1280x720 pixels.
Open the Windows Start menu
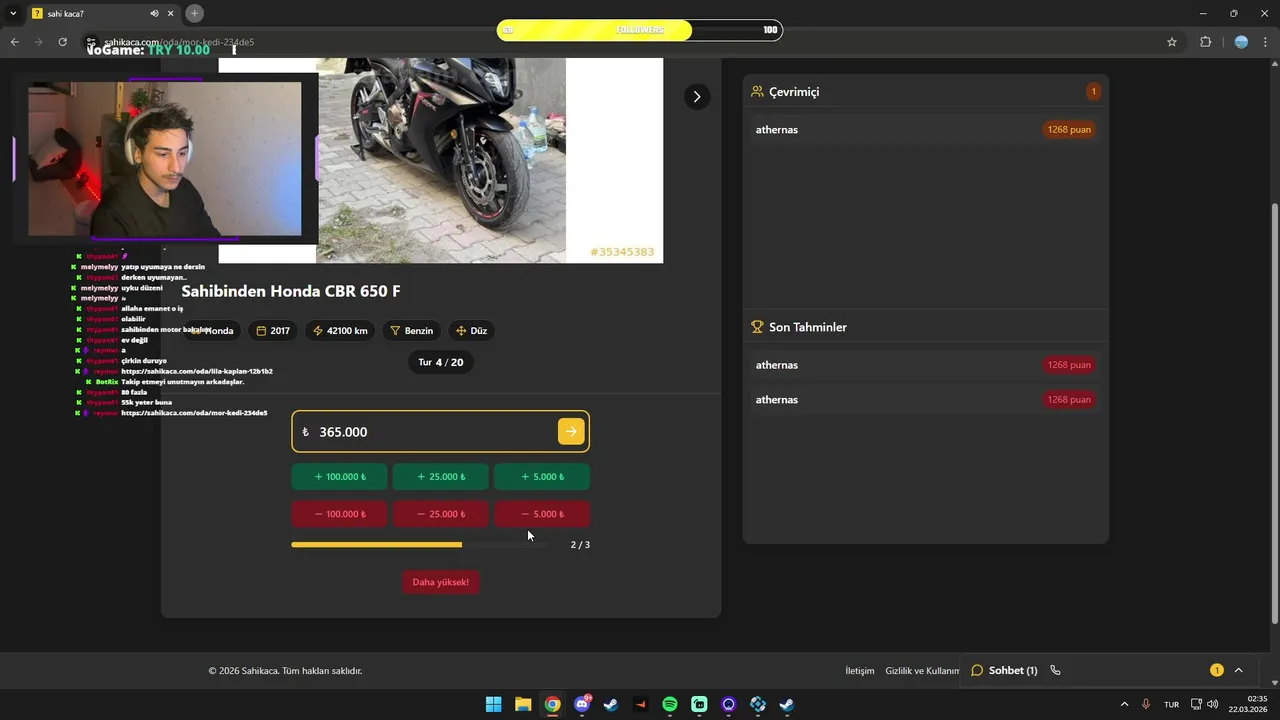click(x=494, y=704)
